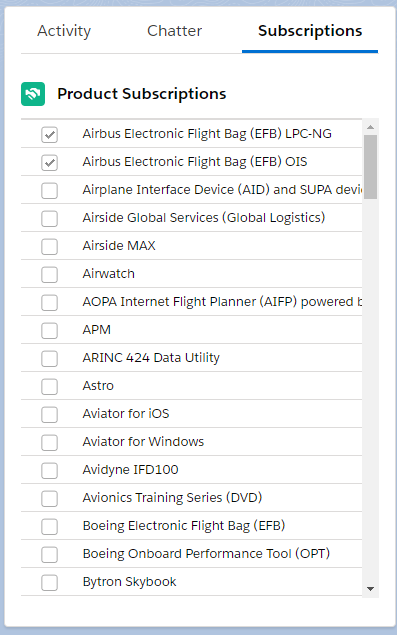
Task: Click the scrollbar down arrow
Action: (370, 589)
